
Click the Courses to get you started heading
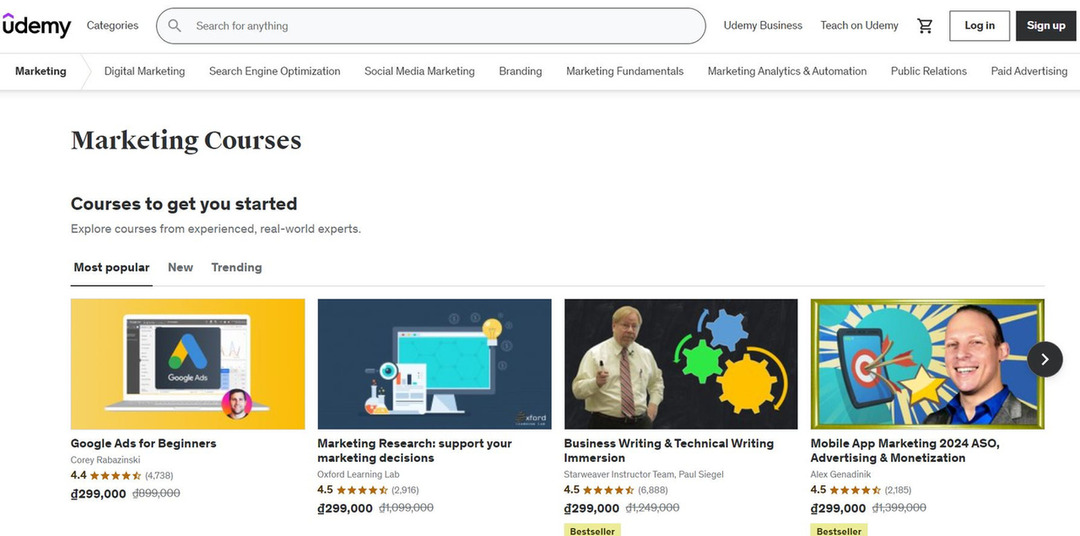point(184,204)
